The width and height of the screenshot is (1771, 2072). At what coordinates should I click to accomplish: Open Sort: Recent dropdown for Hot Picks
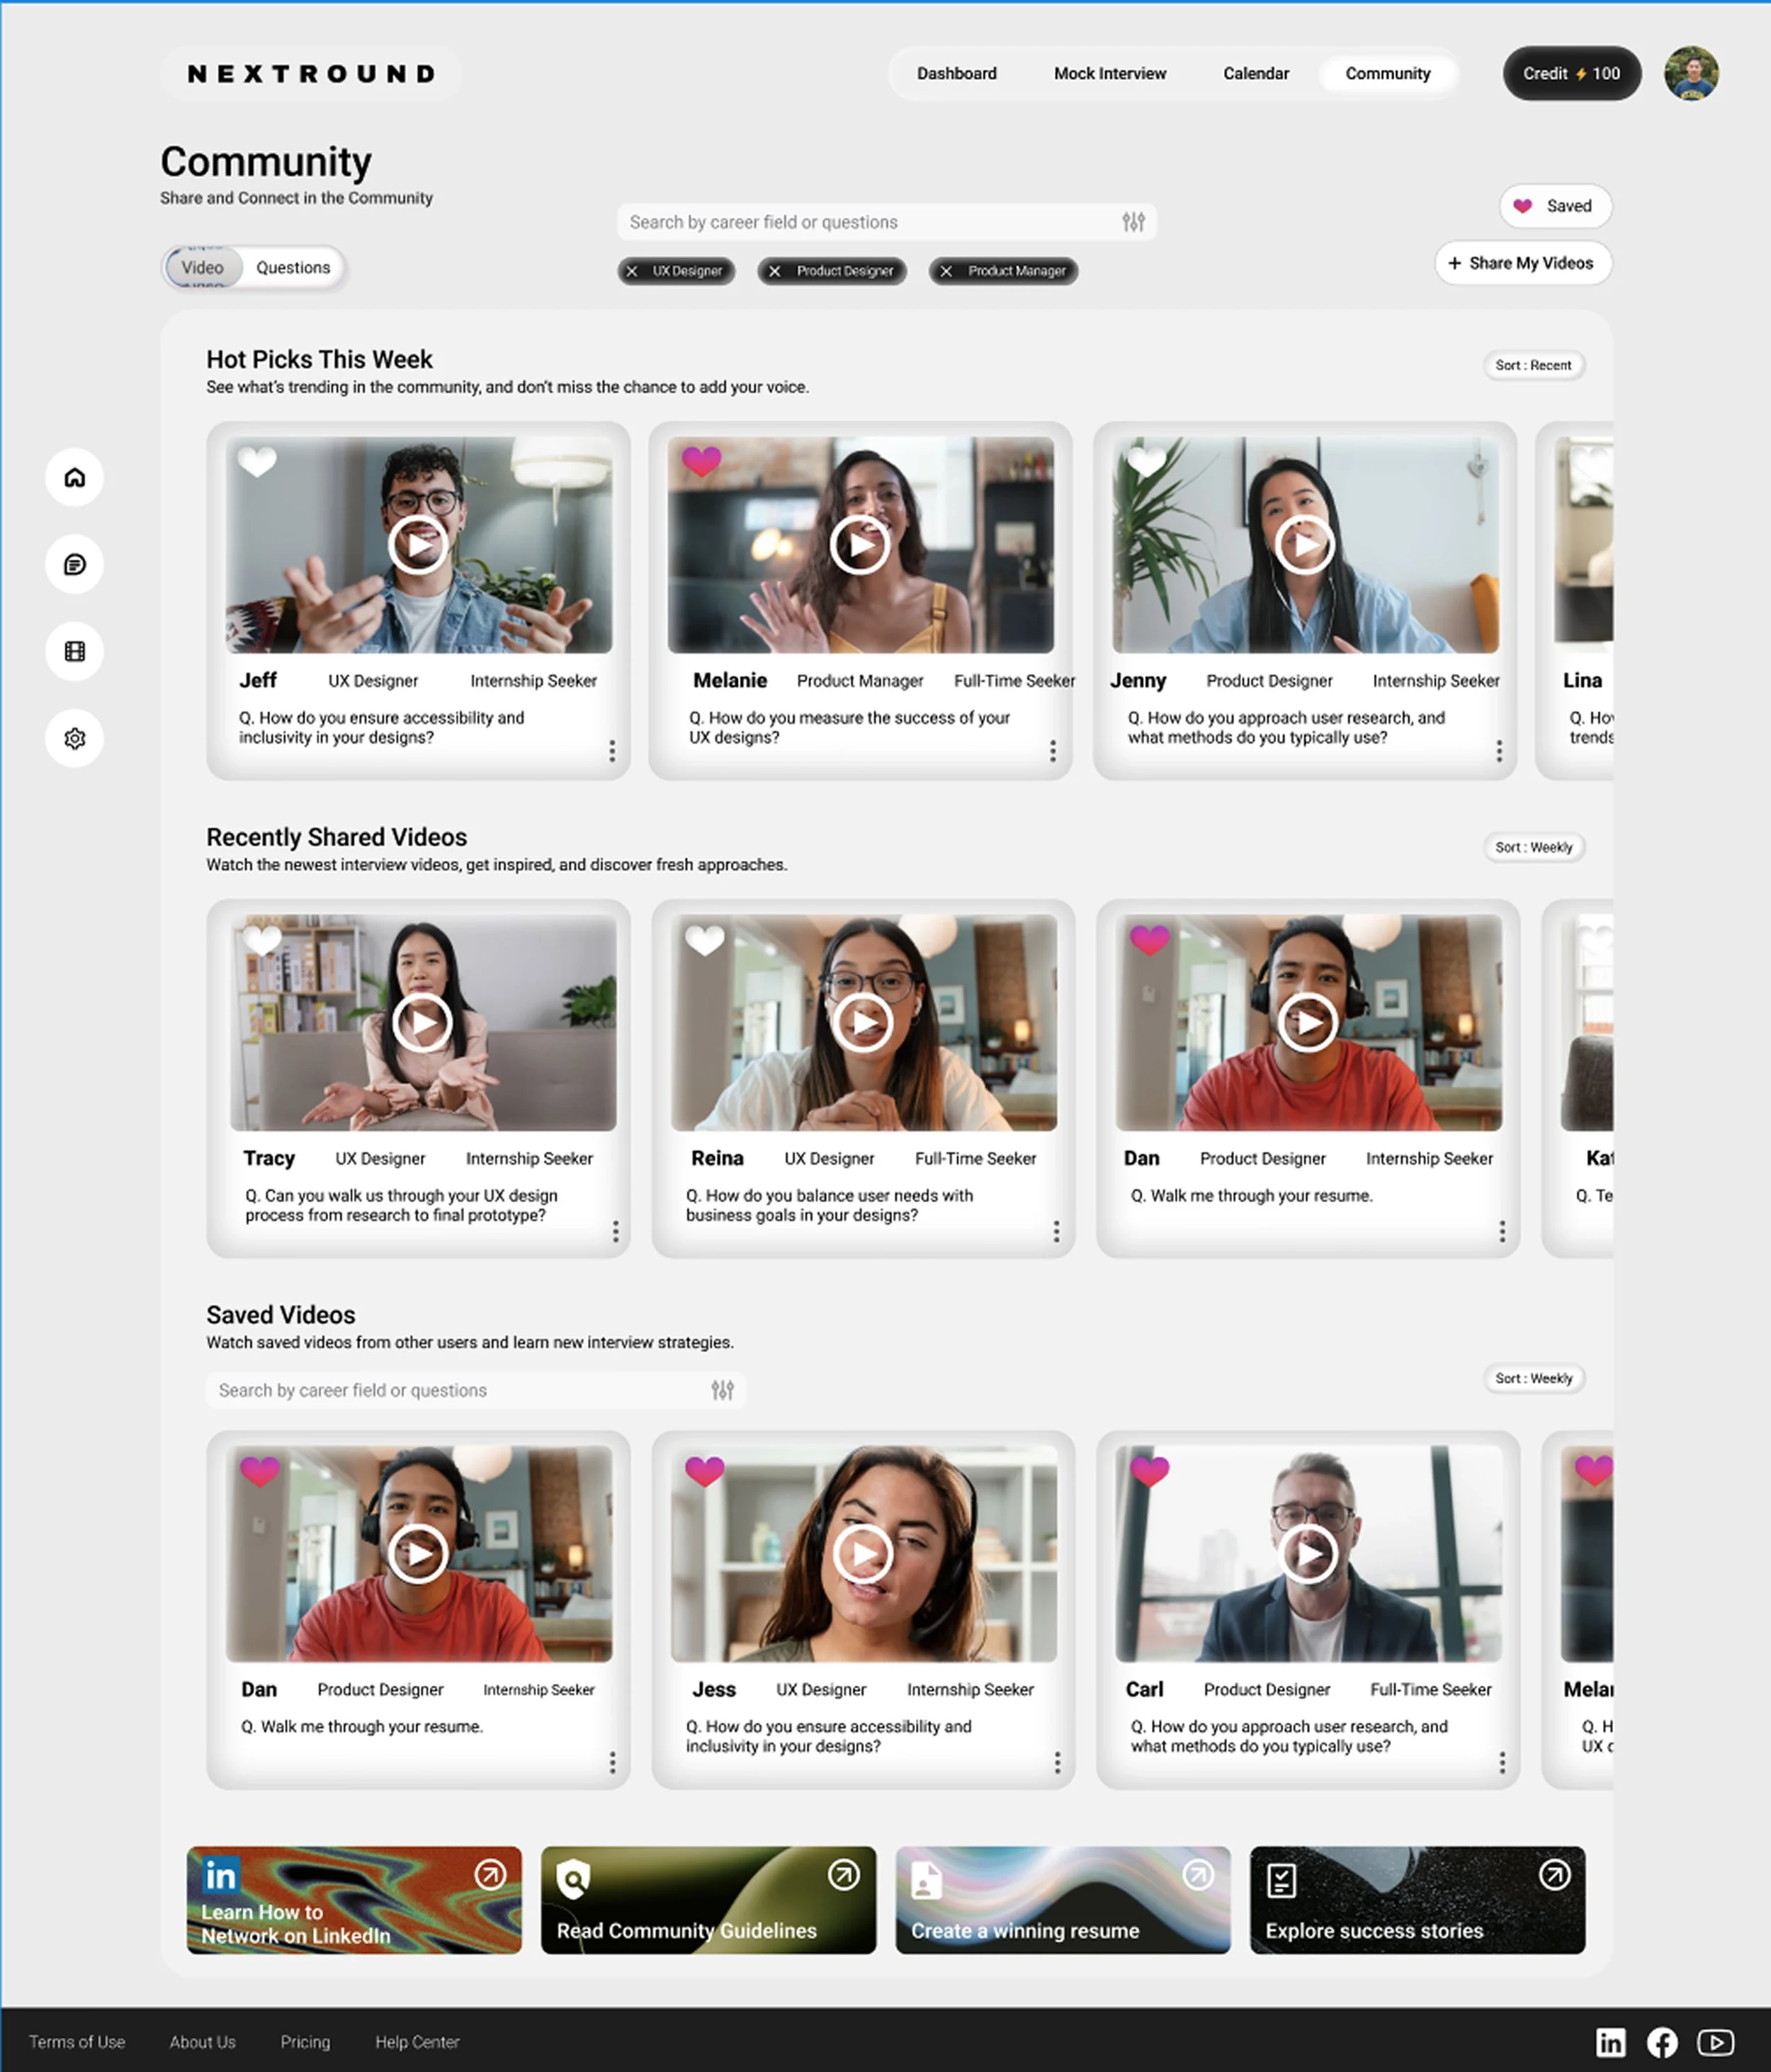coord(1532,366)
